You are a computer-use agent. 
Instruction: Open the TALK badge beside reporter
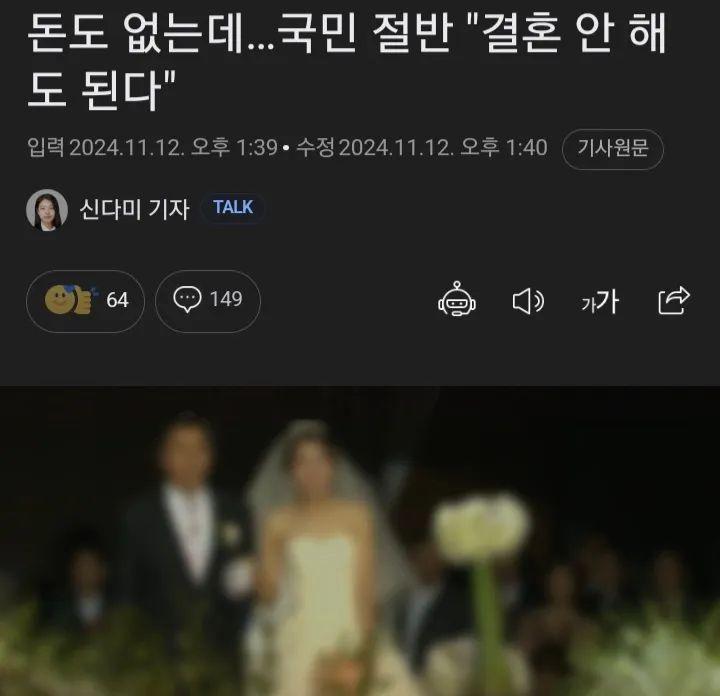click(233, 208)
